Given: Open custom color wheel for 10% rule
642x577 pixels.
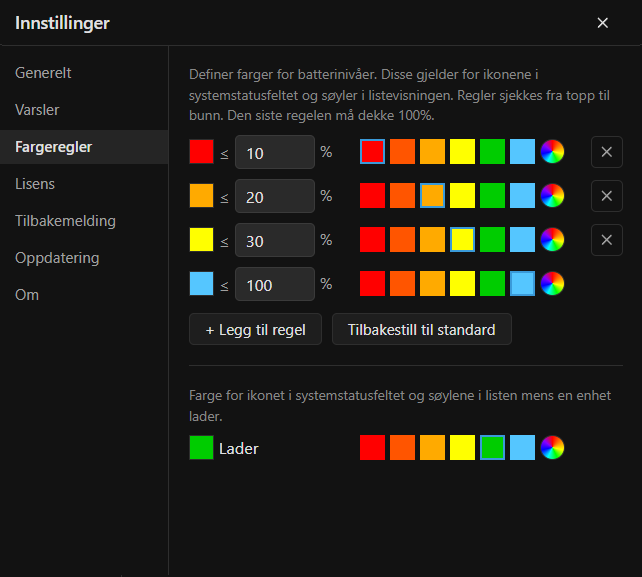Looking at the screenshot, I should click(552, 152).
